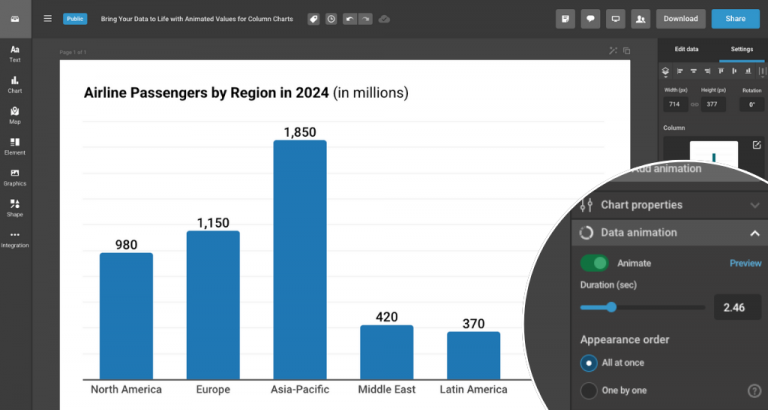768x410 pixels.
Task: Select the Map tool in sidebar
Action: pyautogui.click(x=15, y=115)
